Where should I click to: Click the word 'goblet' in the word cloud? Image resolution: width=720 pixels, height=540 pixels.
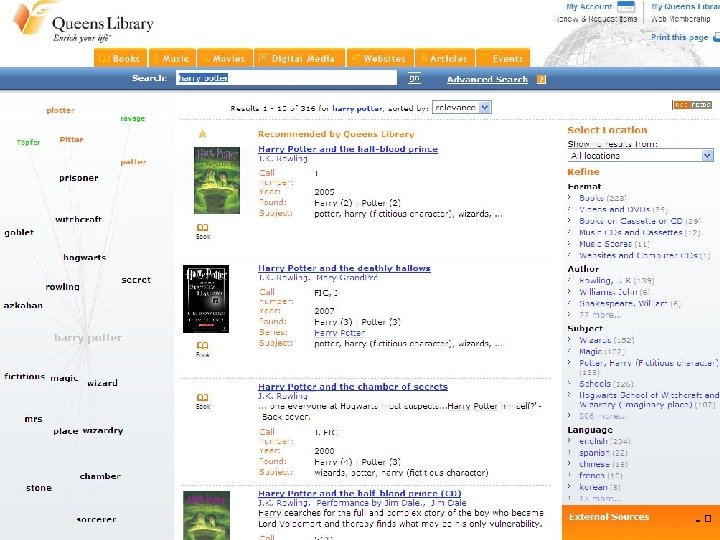click(x=19, y=232)
